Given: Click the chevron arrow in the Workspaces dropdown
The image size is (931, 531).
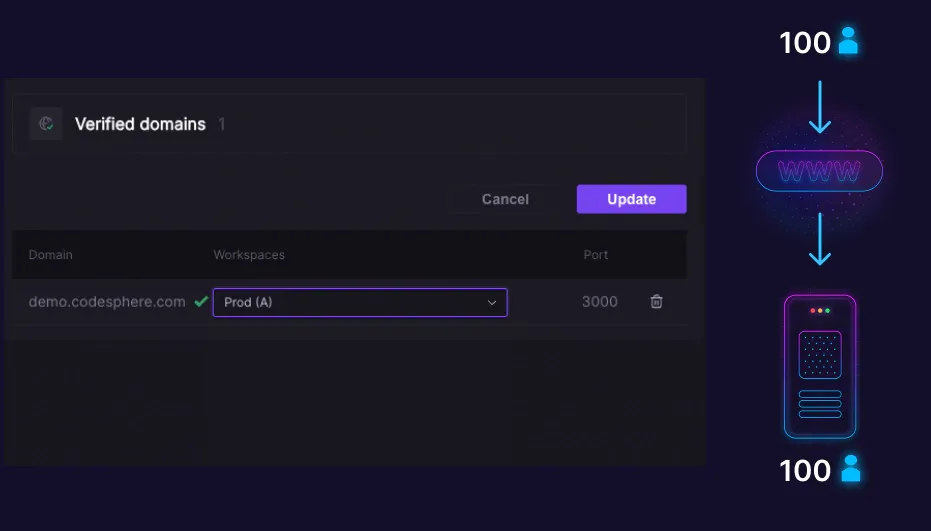Looking at the screenshot, I should click(x=492, y=302).
